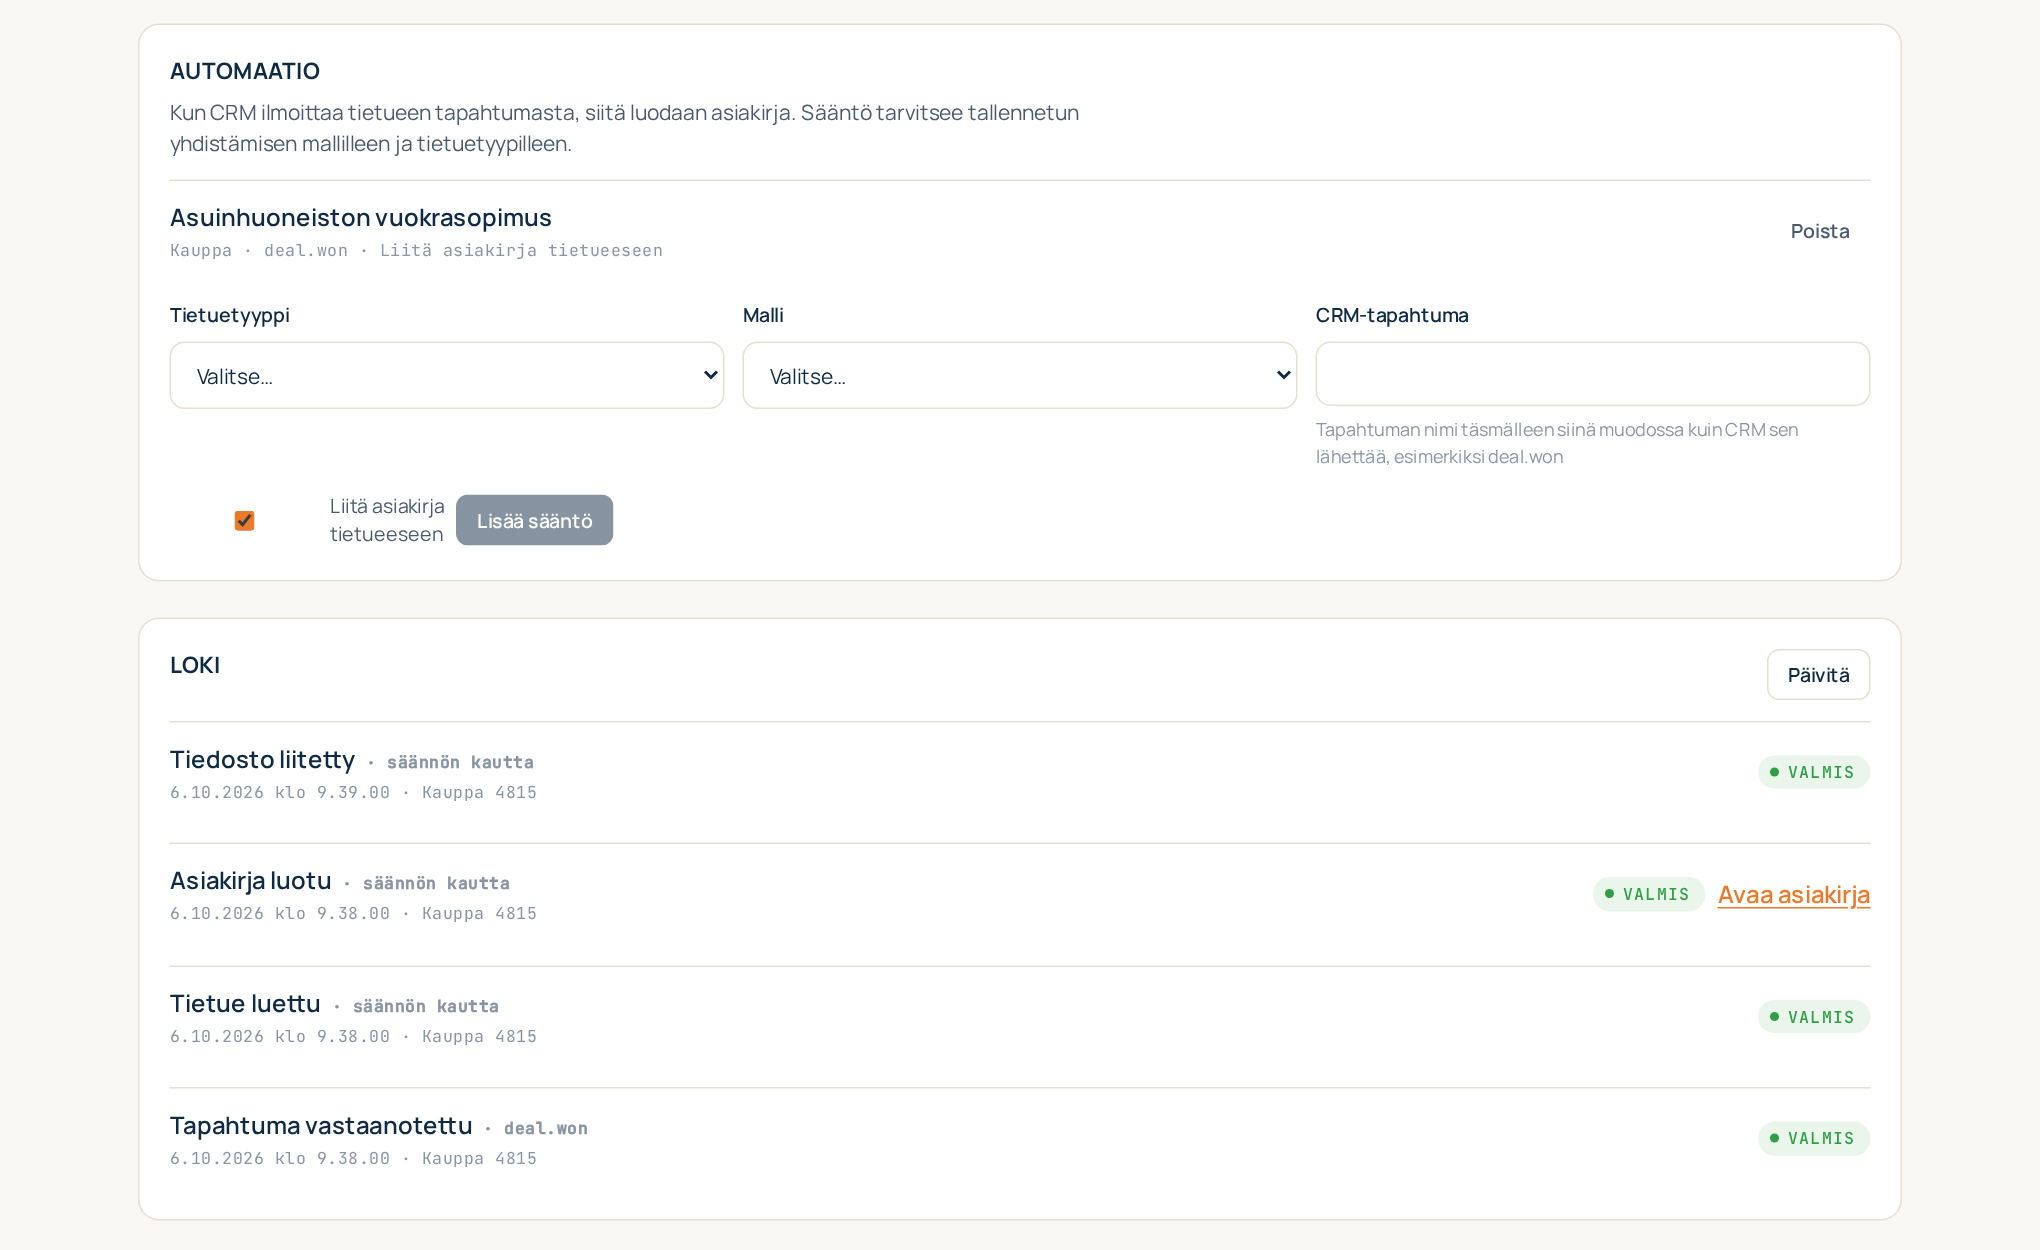Refresh the log with Päivitä
2040x1250 pixels.
[1818, 675]
